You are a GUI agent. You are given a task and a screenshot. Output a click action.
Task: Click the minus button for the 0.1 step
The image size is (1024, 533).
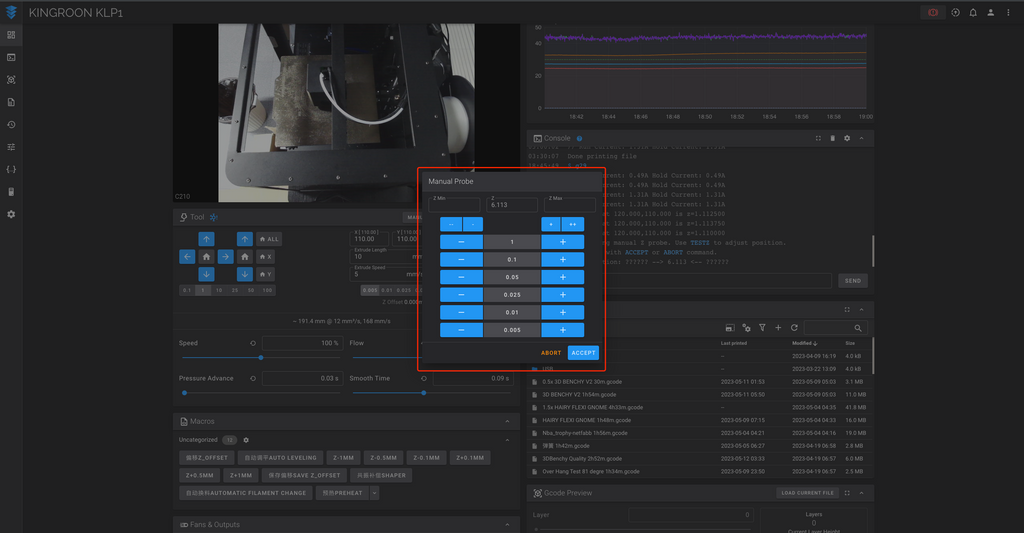[461, 259]
